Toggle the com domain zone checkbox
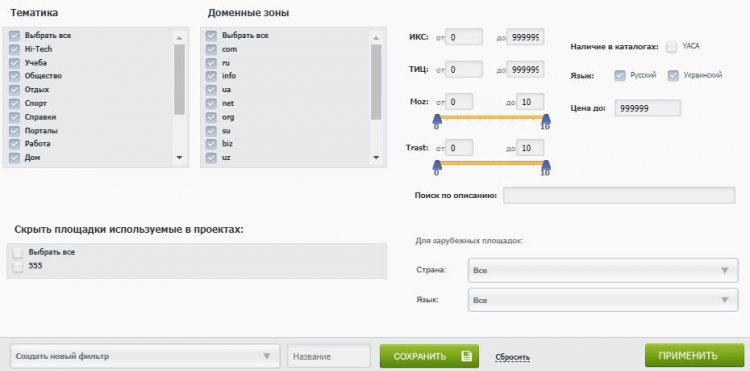Screen dimensions: 750x371 pyautogui.click(x=211, y=49)
